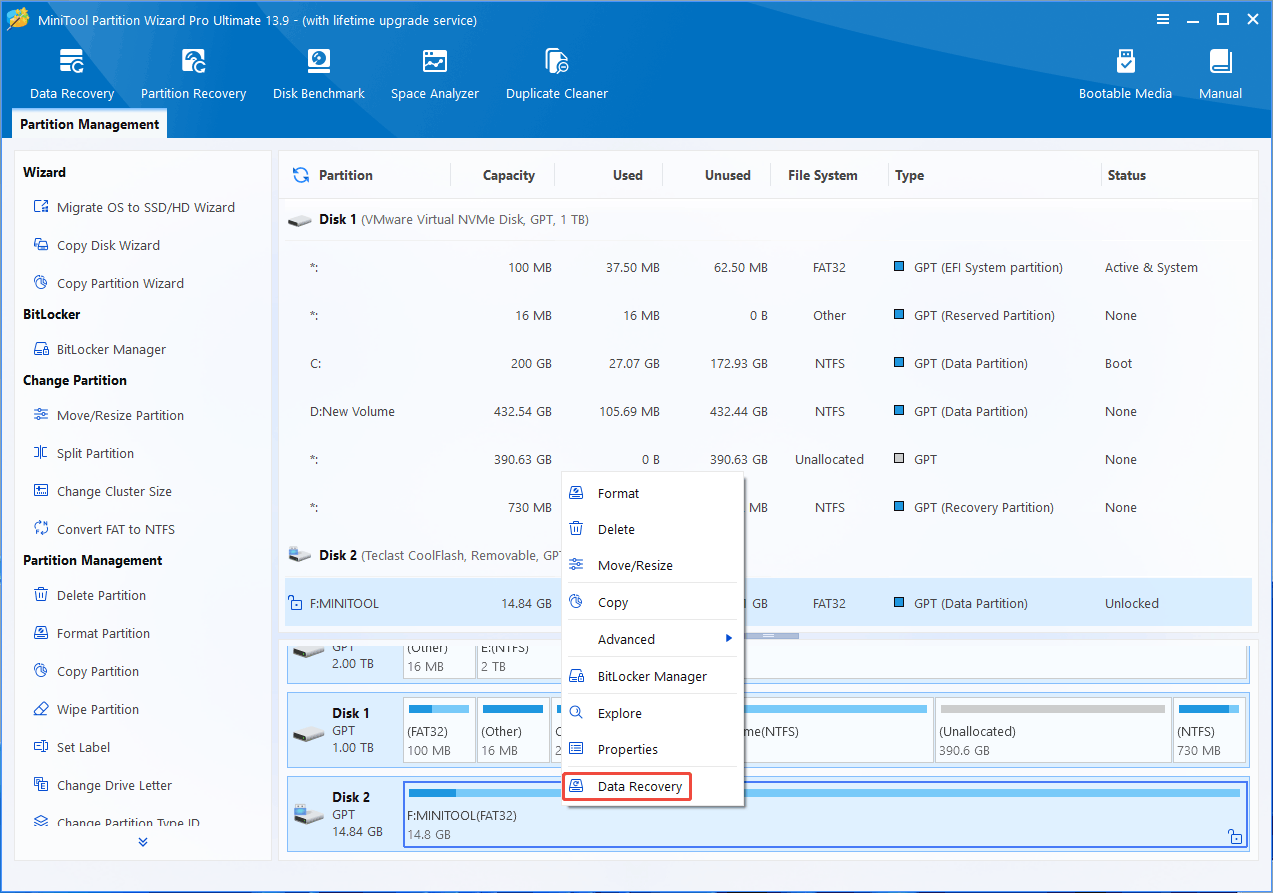Select the NTFS 730 MB block in disk map

tap(1209, 731)
